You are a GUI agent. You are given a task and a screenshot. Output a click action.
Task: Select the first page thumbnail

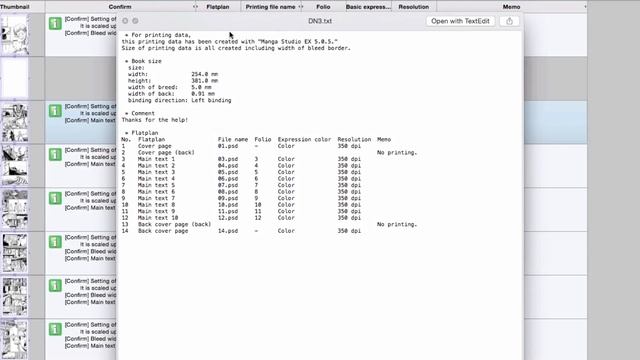tap(15, 35)
